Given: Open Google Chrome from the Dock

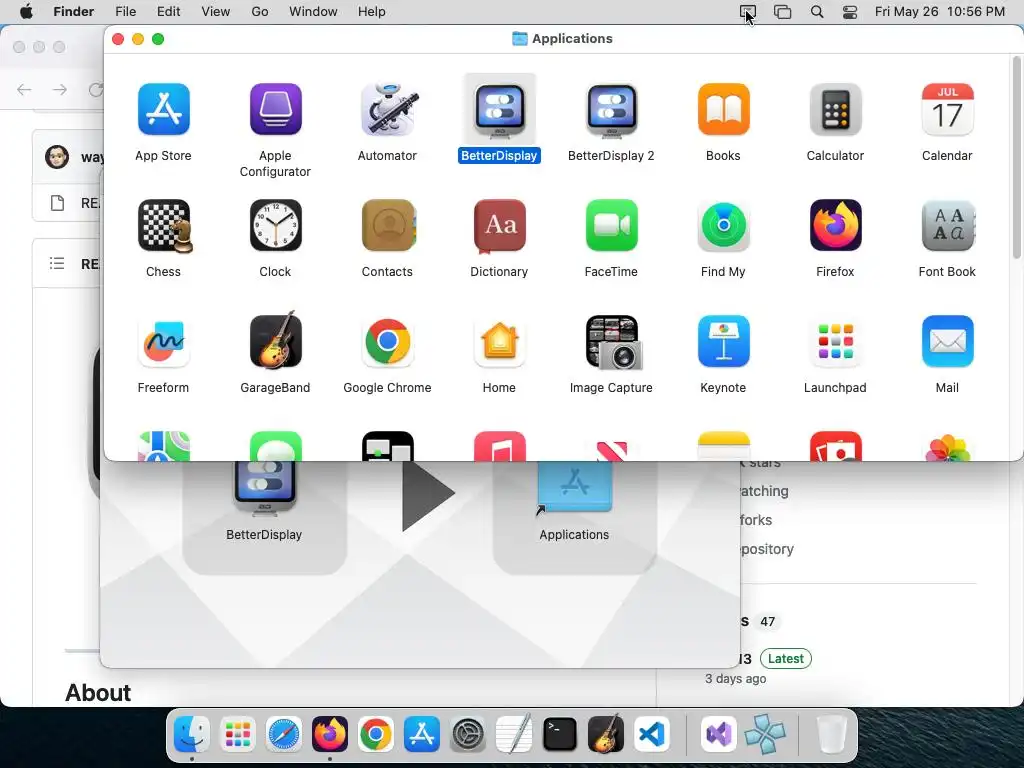Looking at the screenshot, I should coord(376,734).
